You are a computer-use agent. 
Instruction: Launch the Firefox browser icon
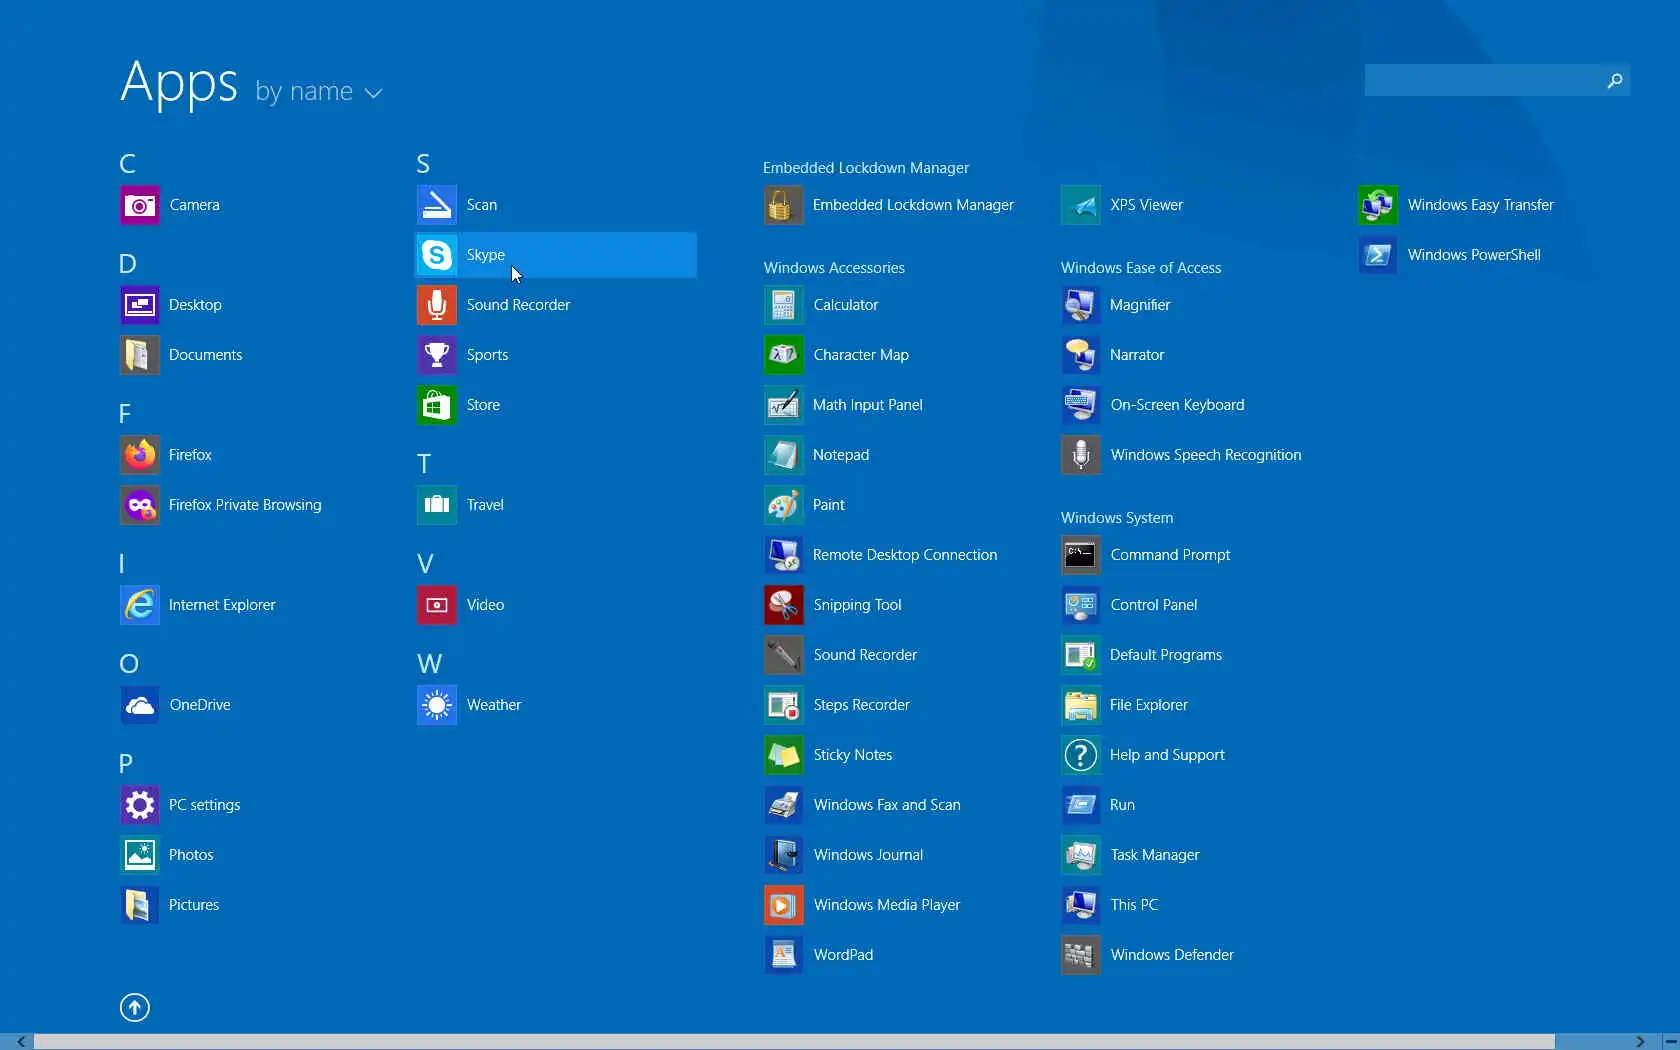pyautogui.click(x=140, y=455)
